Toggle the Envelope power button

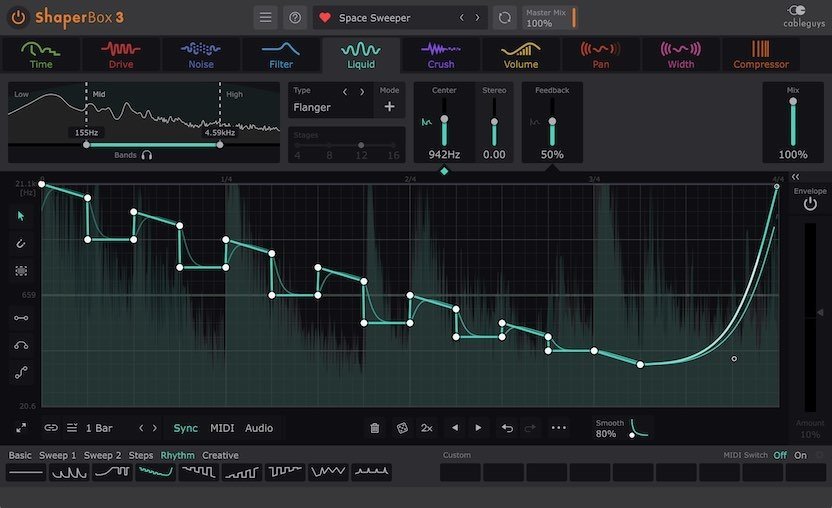click(810, 204)
